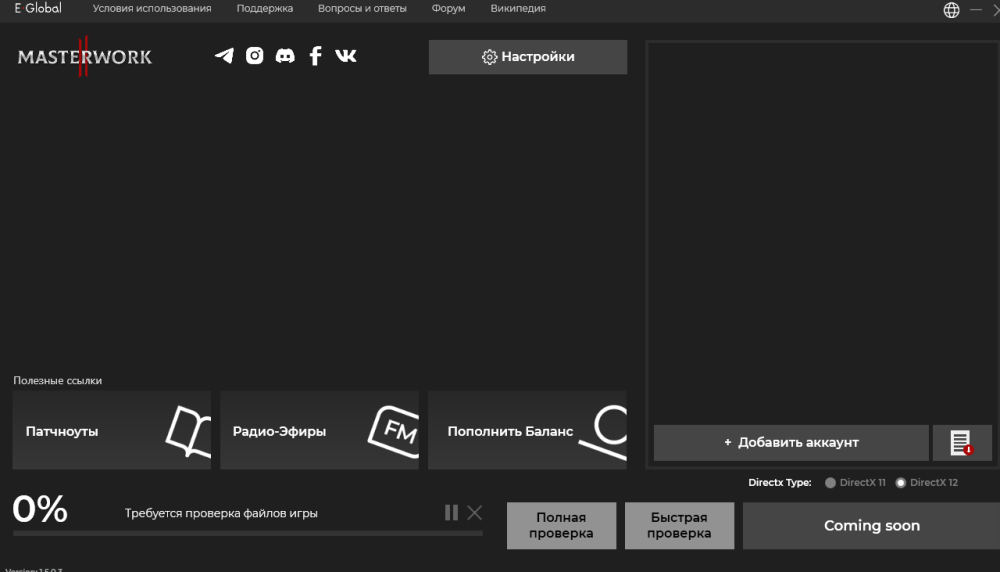This screenshot has width=1000, height=572.
Task: Click the Настройки settings button
Action: click(x=528, y=57)
